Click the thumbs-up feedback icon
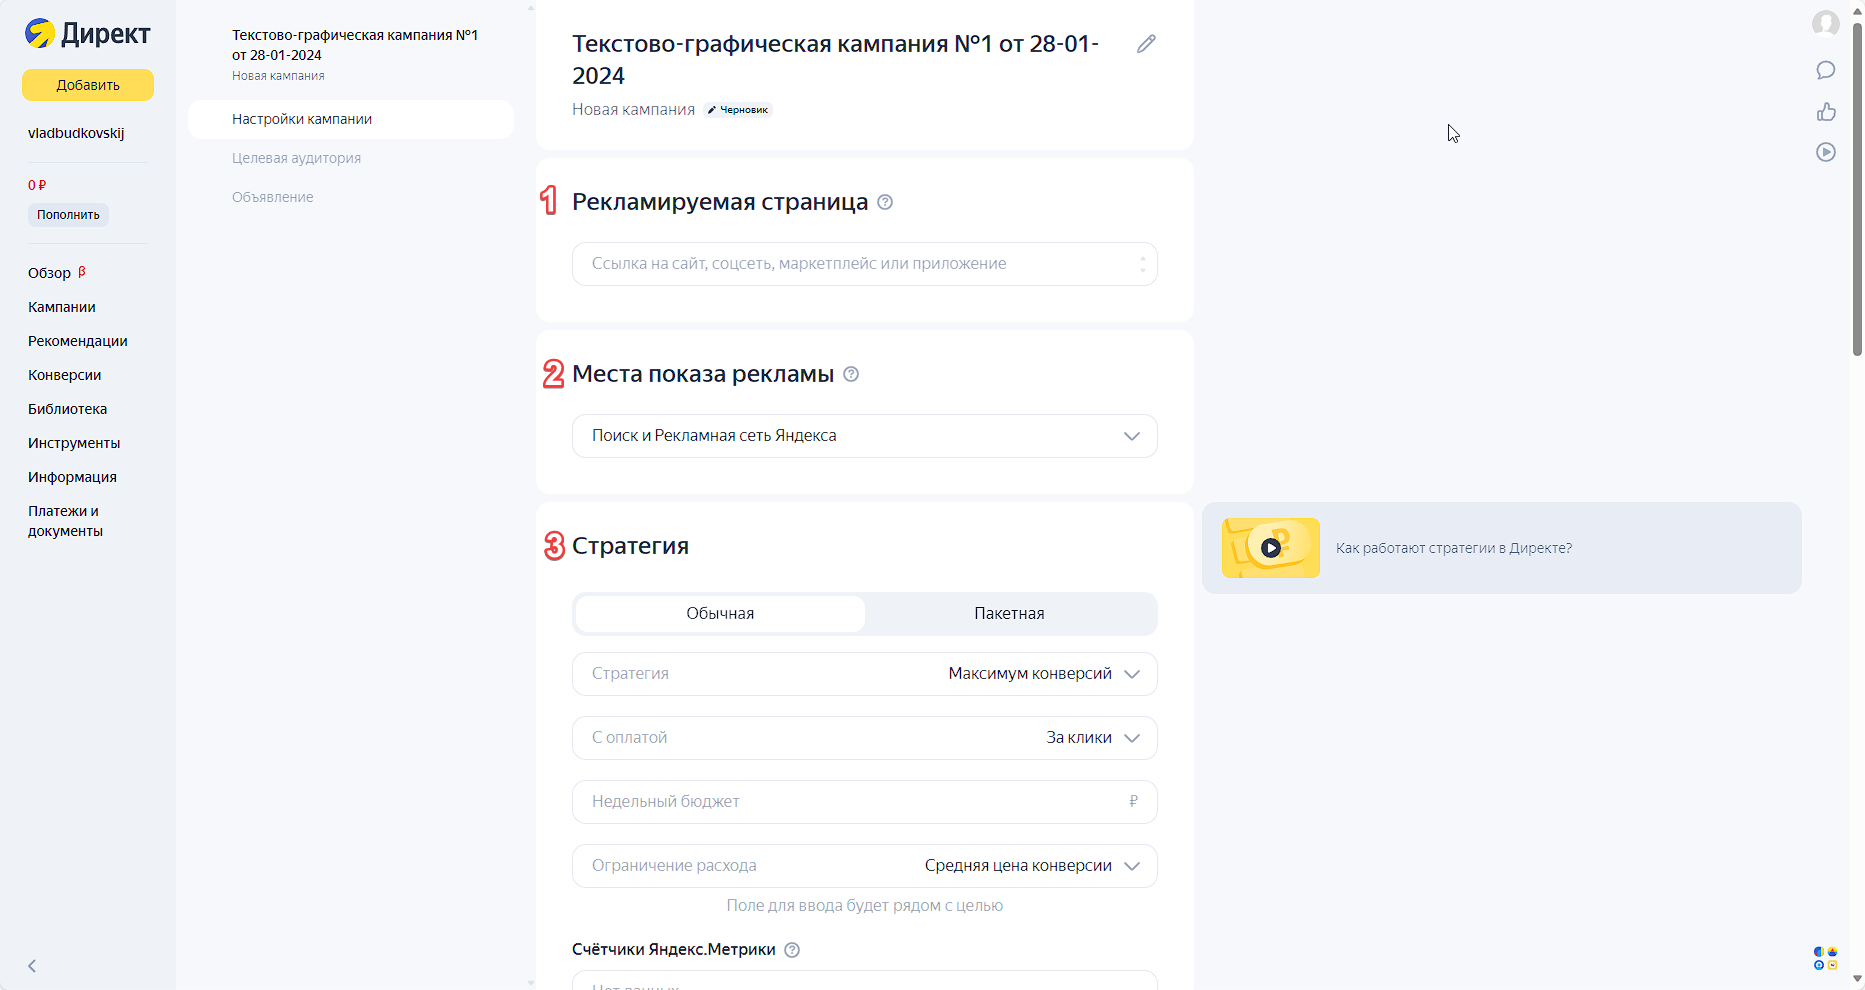The height and width of the screenshot is (990, 1865). (1826, 111)
